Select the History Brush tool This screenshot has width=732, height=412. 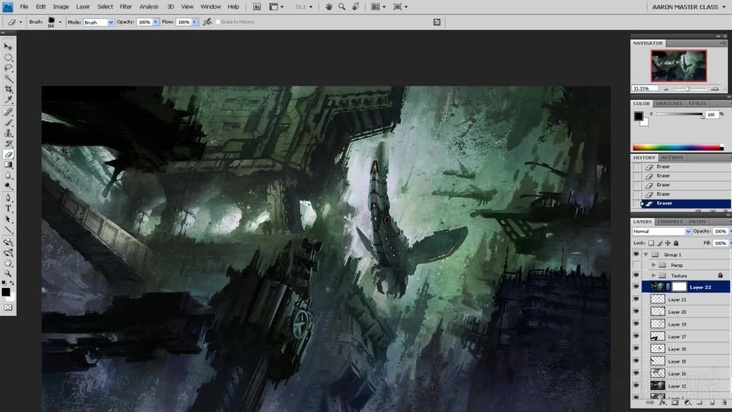click(8, 144)
